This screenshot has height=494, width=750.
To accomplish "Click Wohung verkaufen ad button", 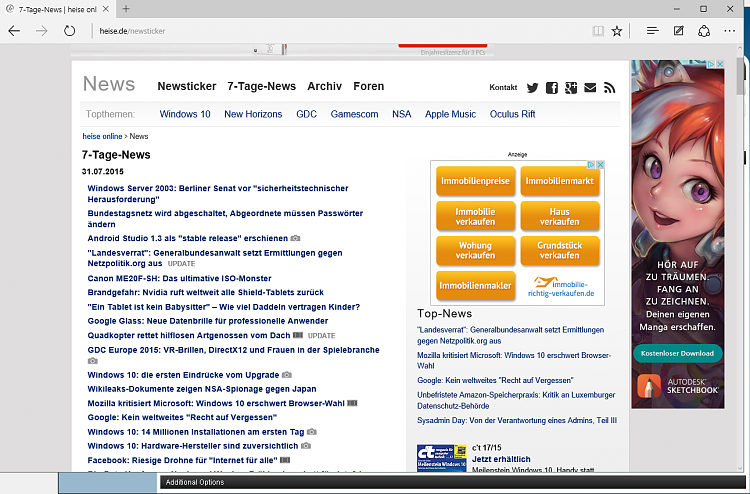I will [475, 251].
